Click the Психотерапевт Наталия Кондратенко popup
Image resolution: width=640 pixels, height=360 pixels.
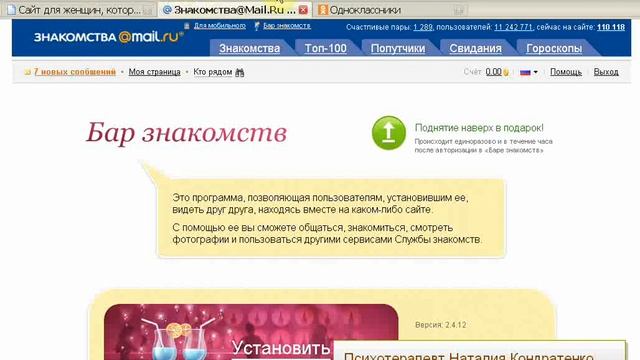pyautogui.click(x=480, y=351)
